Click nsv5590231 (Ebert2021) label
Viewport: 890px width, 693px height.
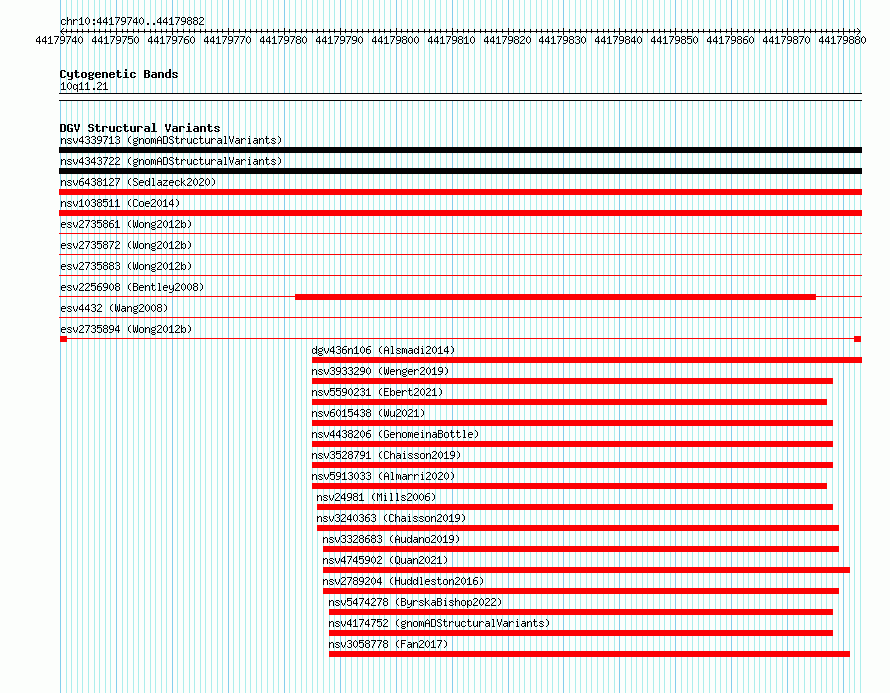377,392
